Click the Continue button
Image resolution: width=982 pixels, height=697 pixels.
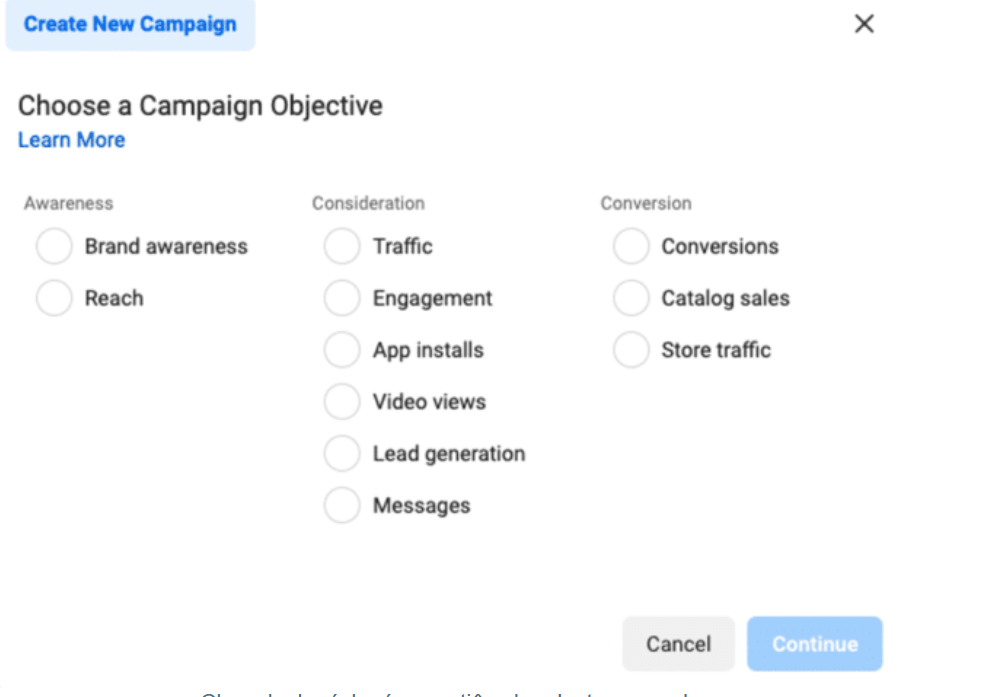point(814,644)
